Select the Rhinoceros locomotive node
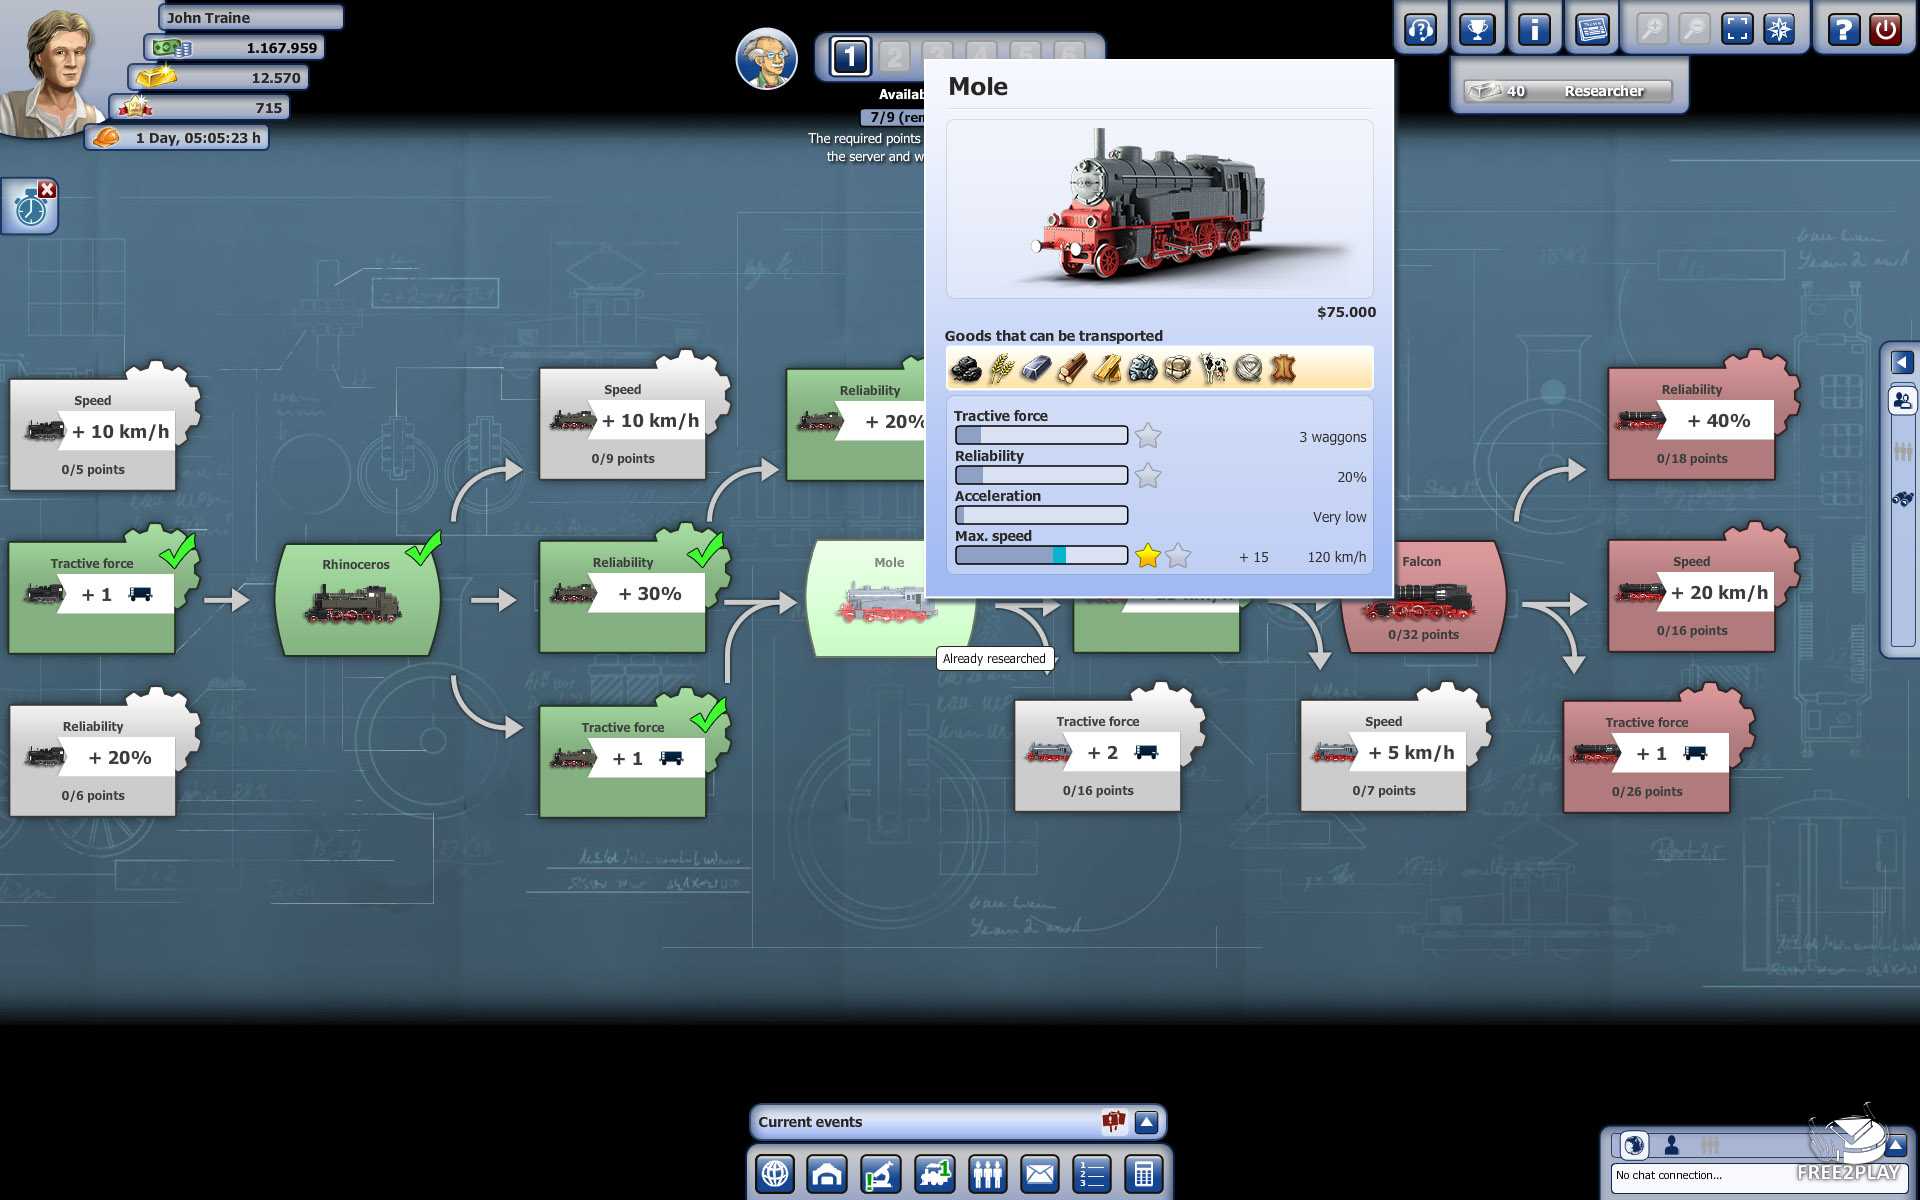This screenshot has height=1200, width=1920. pos(357,599)
